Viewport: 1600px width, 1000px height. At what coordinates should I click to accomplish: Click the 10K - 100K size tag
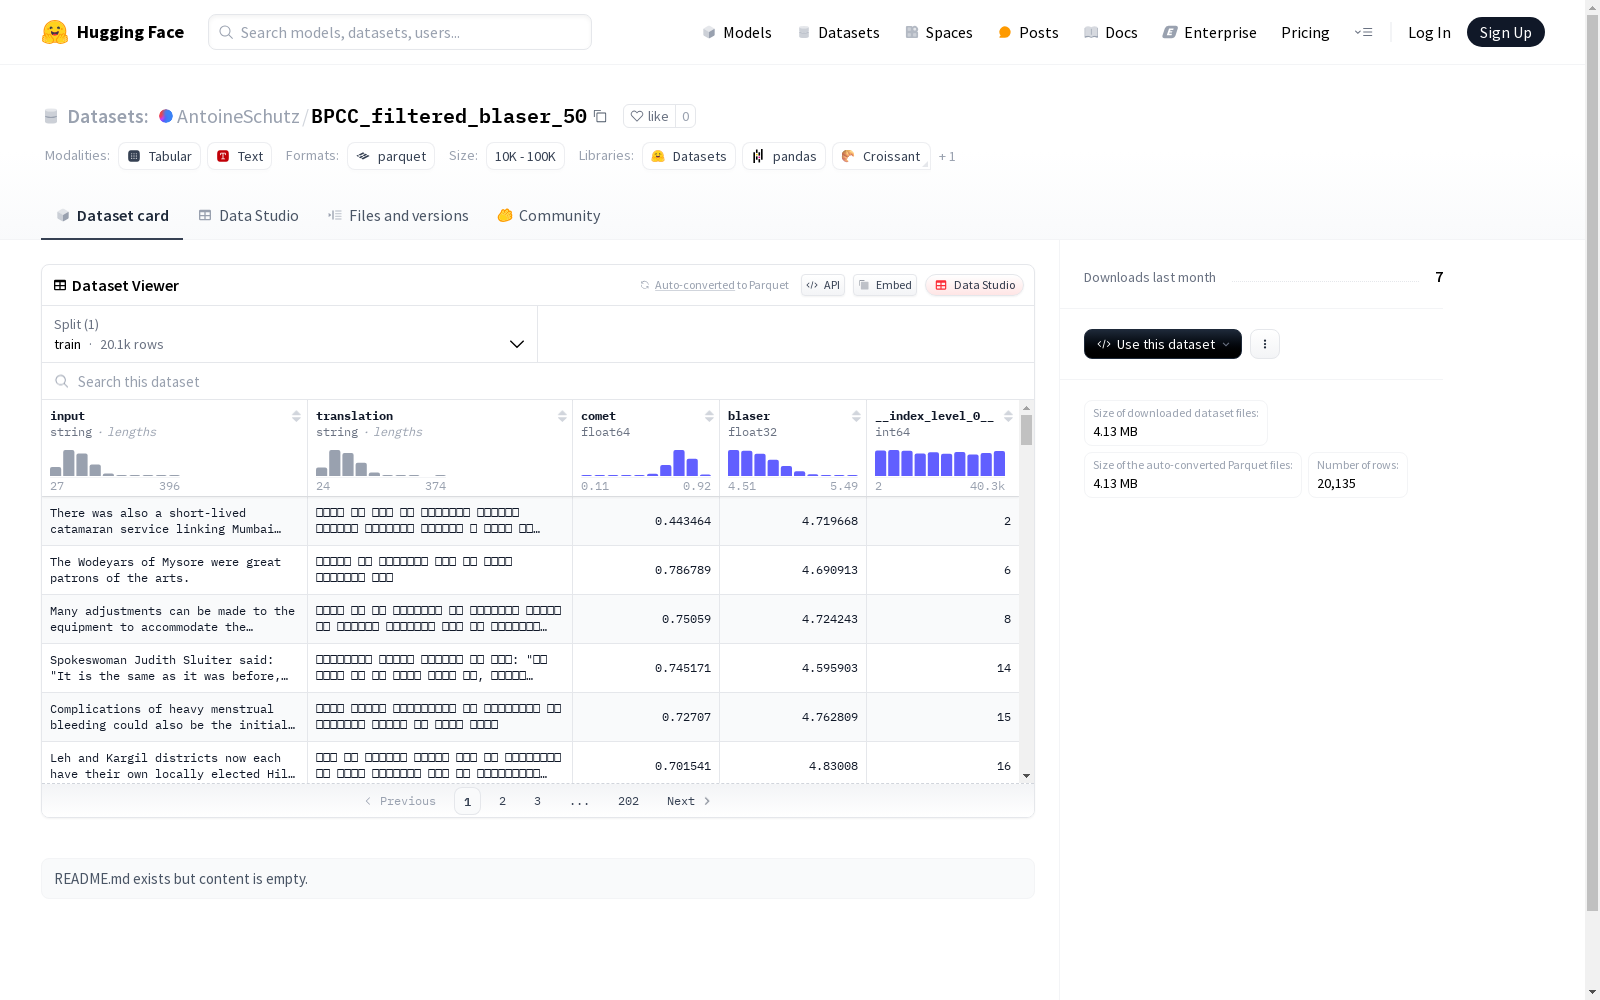(x=525, y=156)
